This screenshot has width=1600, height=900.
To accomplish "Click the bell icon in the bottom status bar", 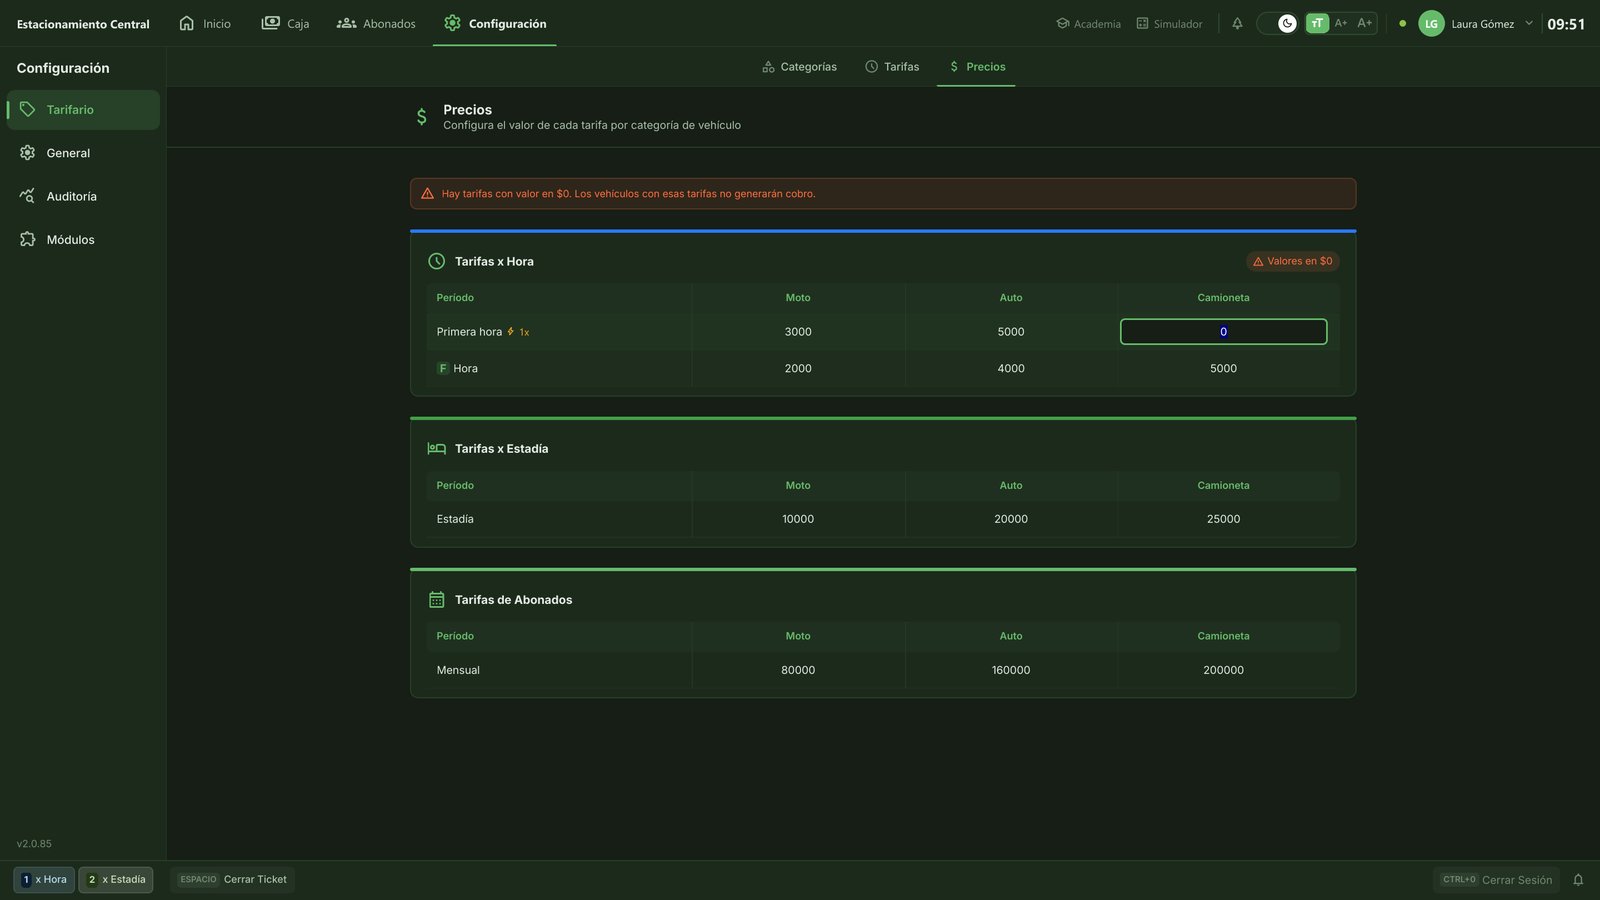I will tap(1578, 880).
